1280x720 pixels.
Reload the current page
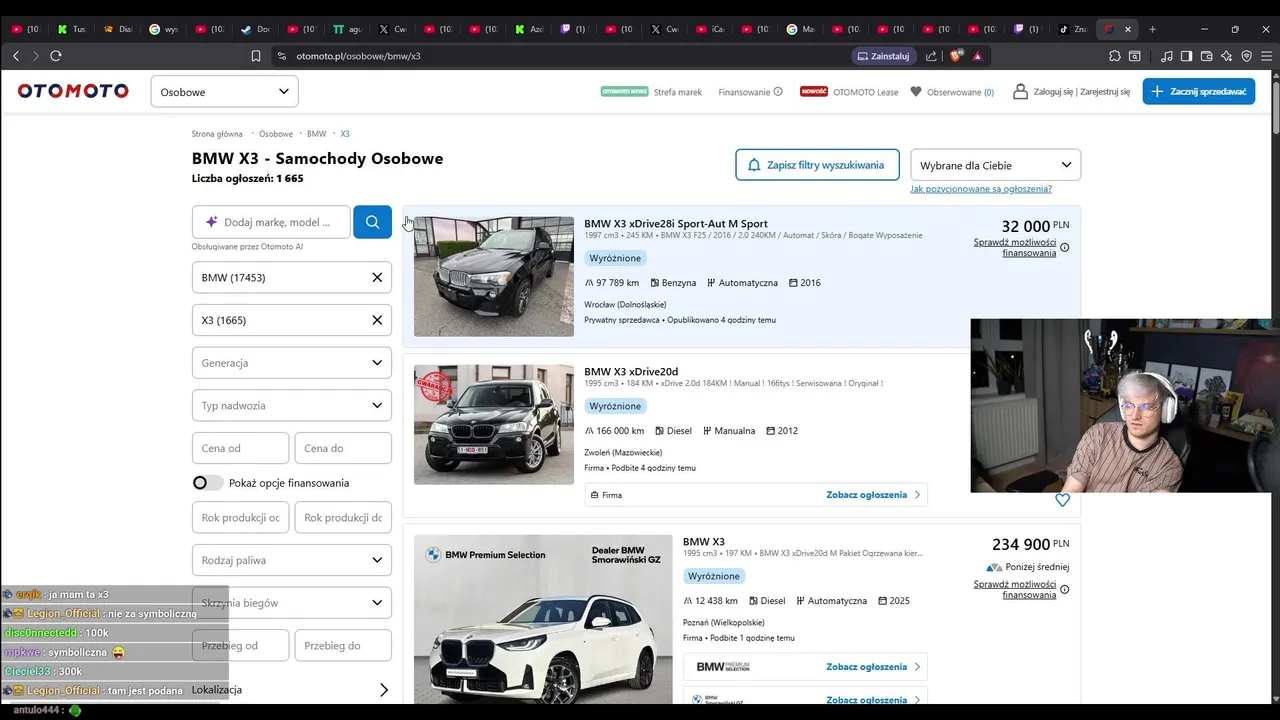[56, 56]
